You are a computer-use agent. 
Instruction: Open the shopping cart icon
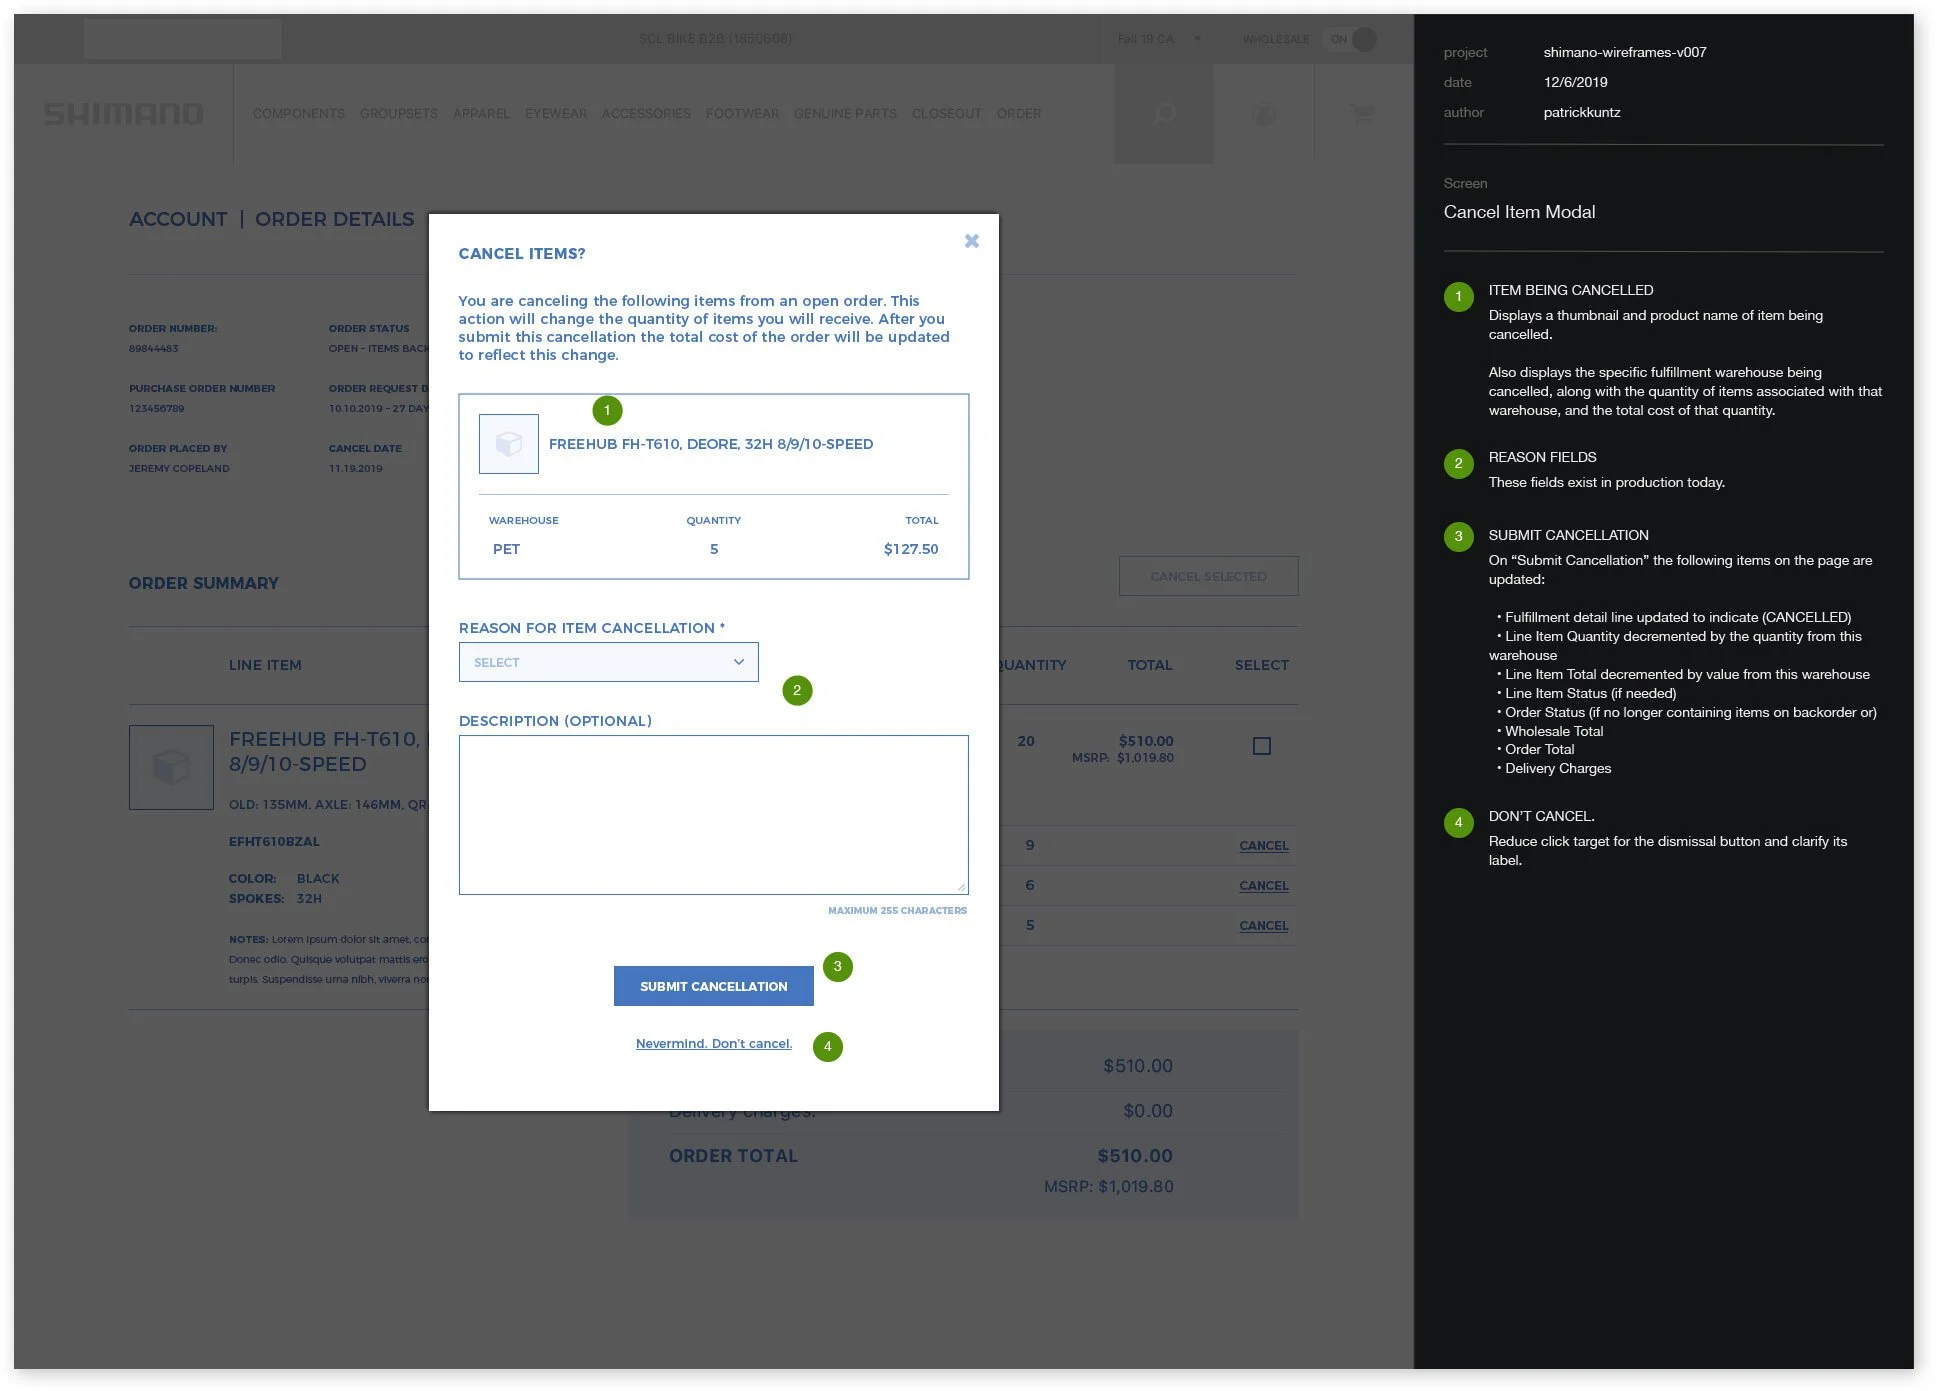tap(1360, 113)
